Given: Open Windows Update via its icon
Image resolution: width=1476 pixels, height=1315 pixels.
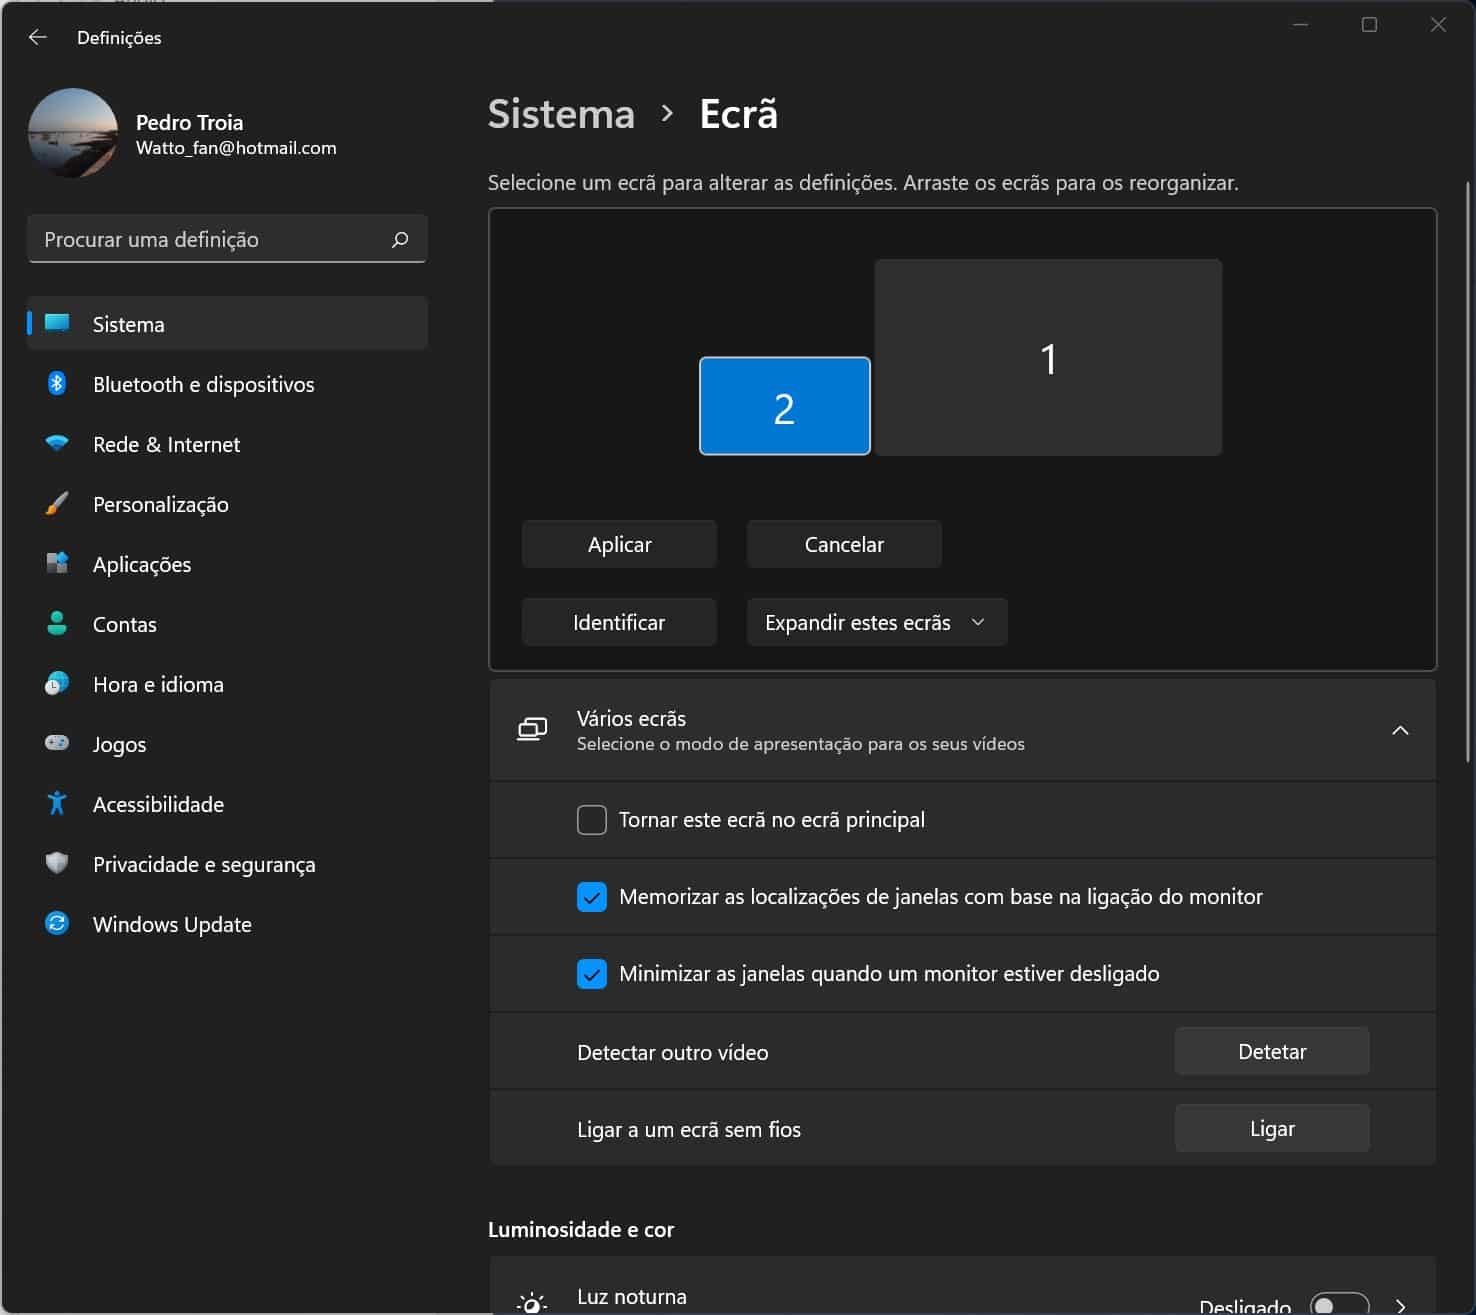Looking at the screenshot, I should pyautogui.click(x=57, y=924).
